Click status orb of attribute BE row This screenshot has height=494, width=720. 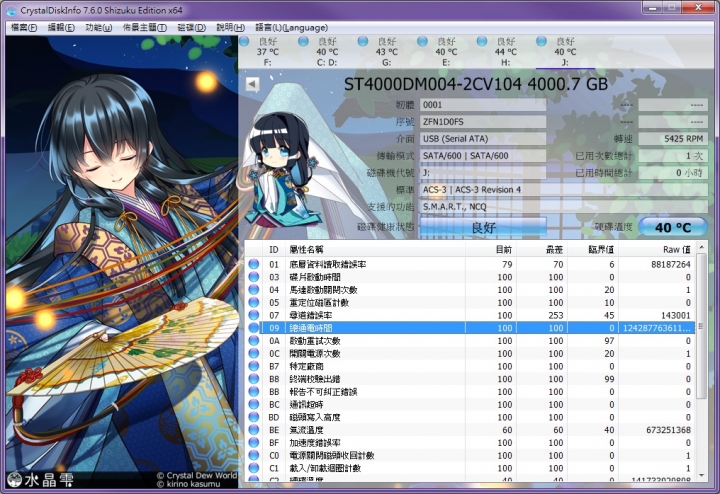(253, 430)
